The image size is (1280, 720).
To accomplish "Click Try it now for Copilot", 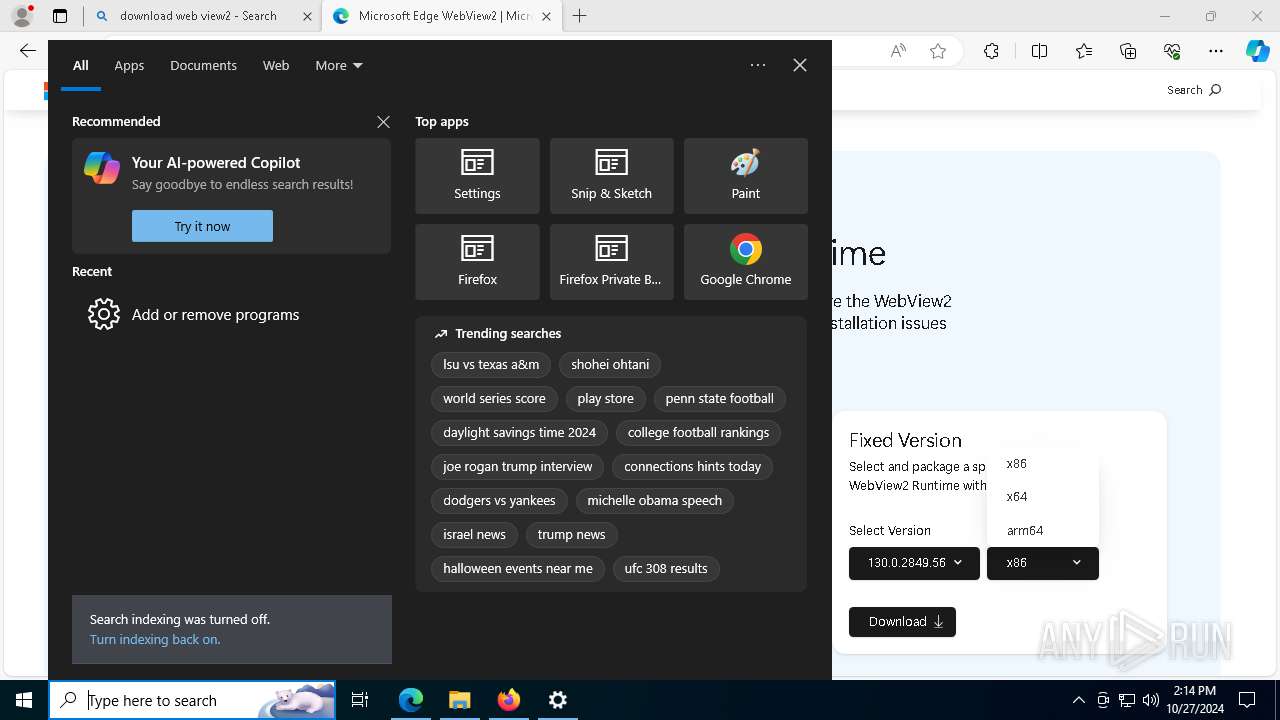I will coord(202,226).
